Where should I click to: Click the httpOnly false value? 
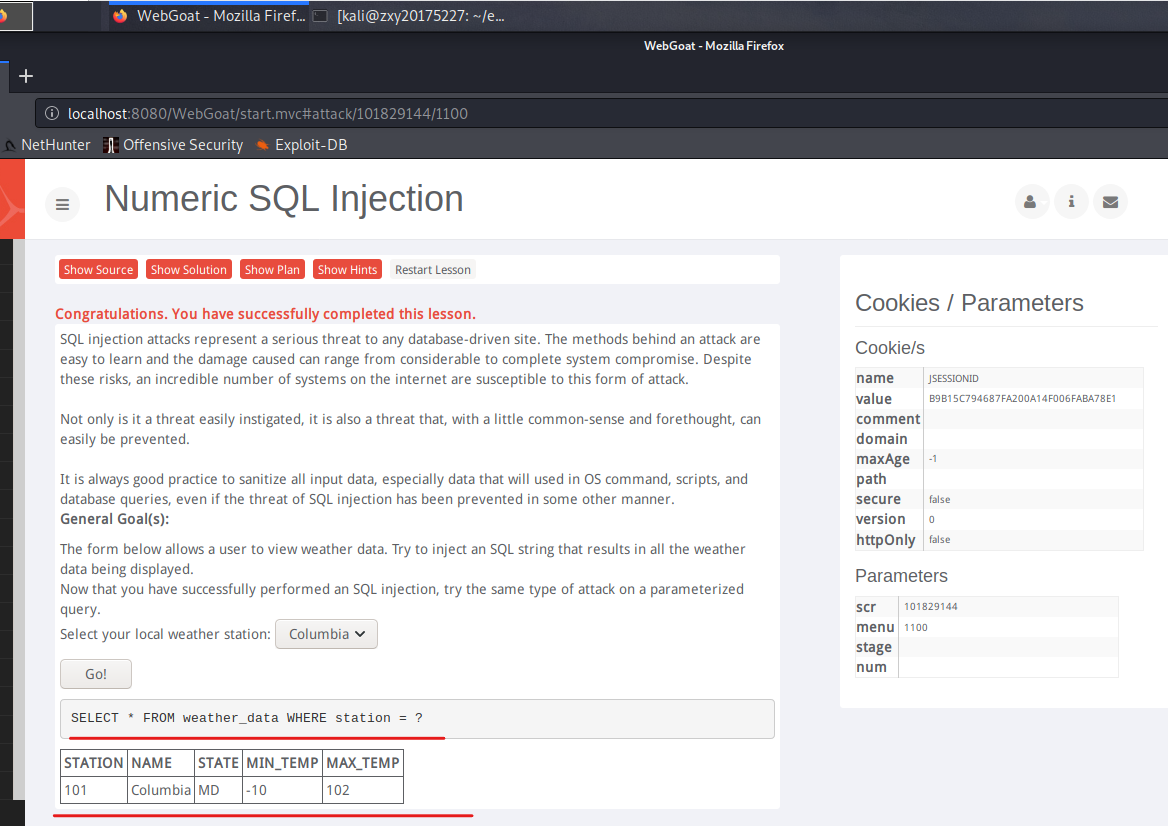(x=939, y=539)
